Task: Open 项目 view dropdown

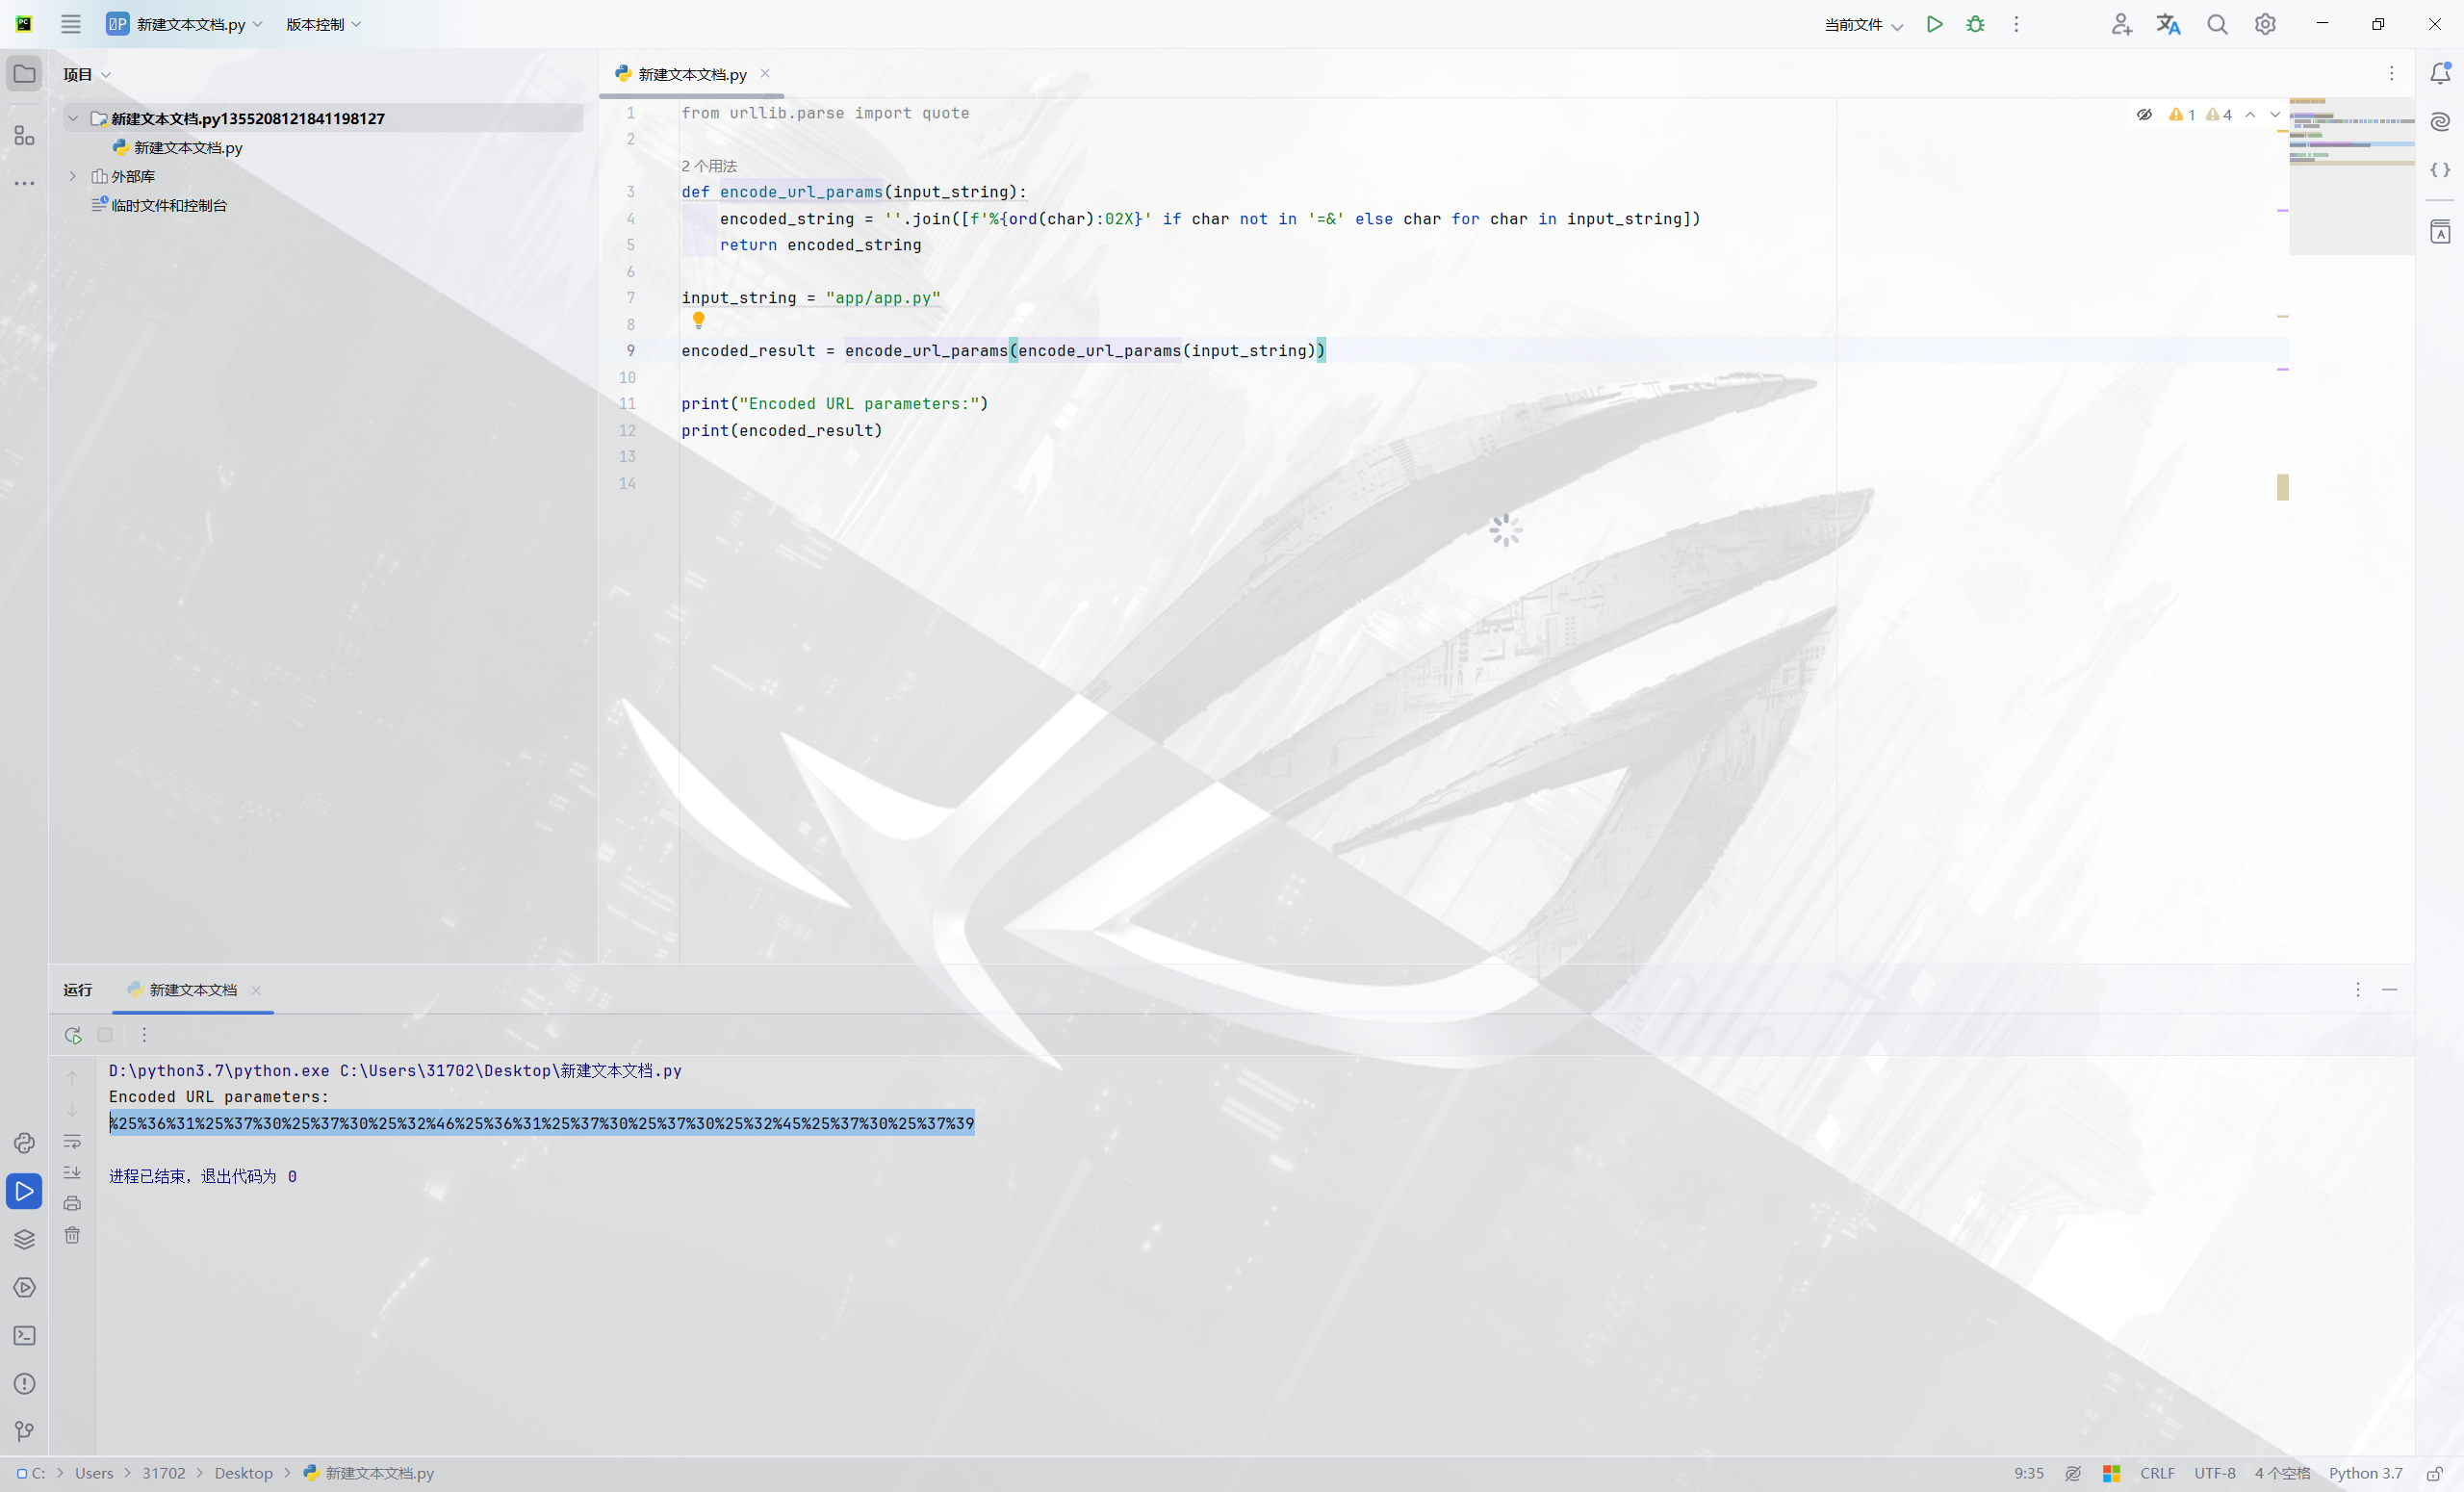Action: click(87, 74)
